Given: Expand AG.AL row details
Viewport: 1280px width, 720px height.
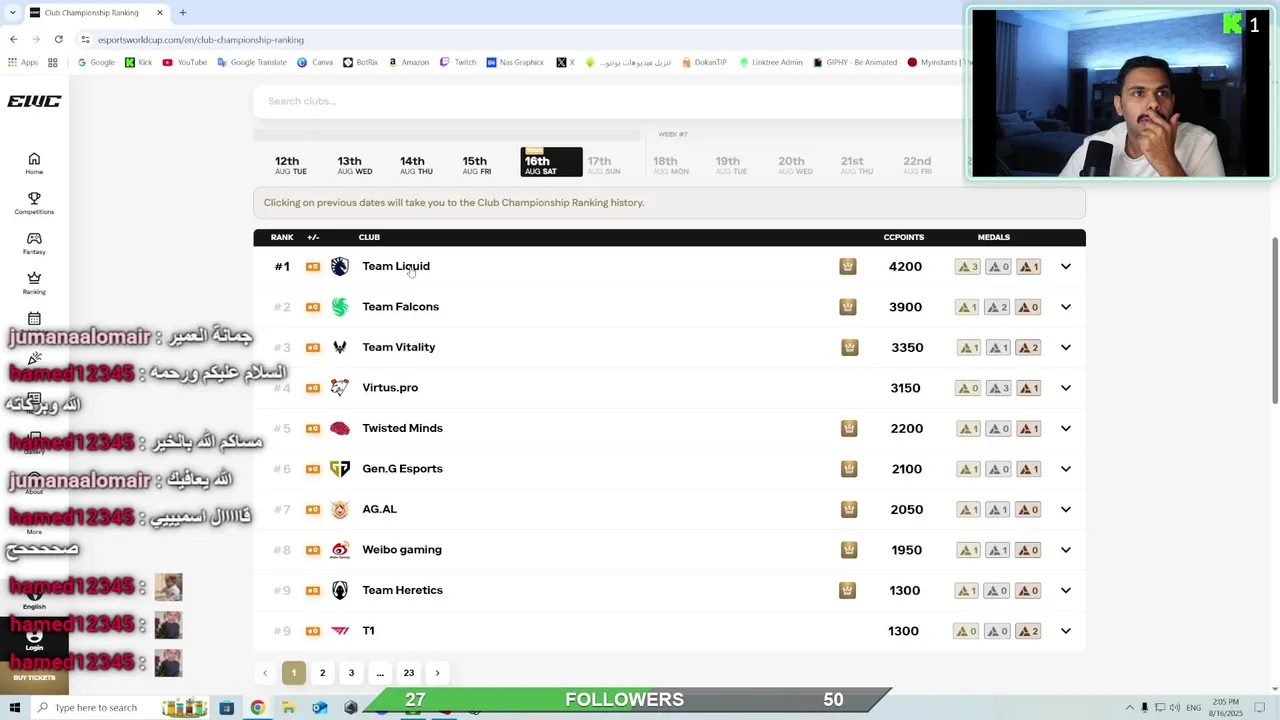Looking at the screenshot, I should point(1065,509).
